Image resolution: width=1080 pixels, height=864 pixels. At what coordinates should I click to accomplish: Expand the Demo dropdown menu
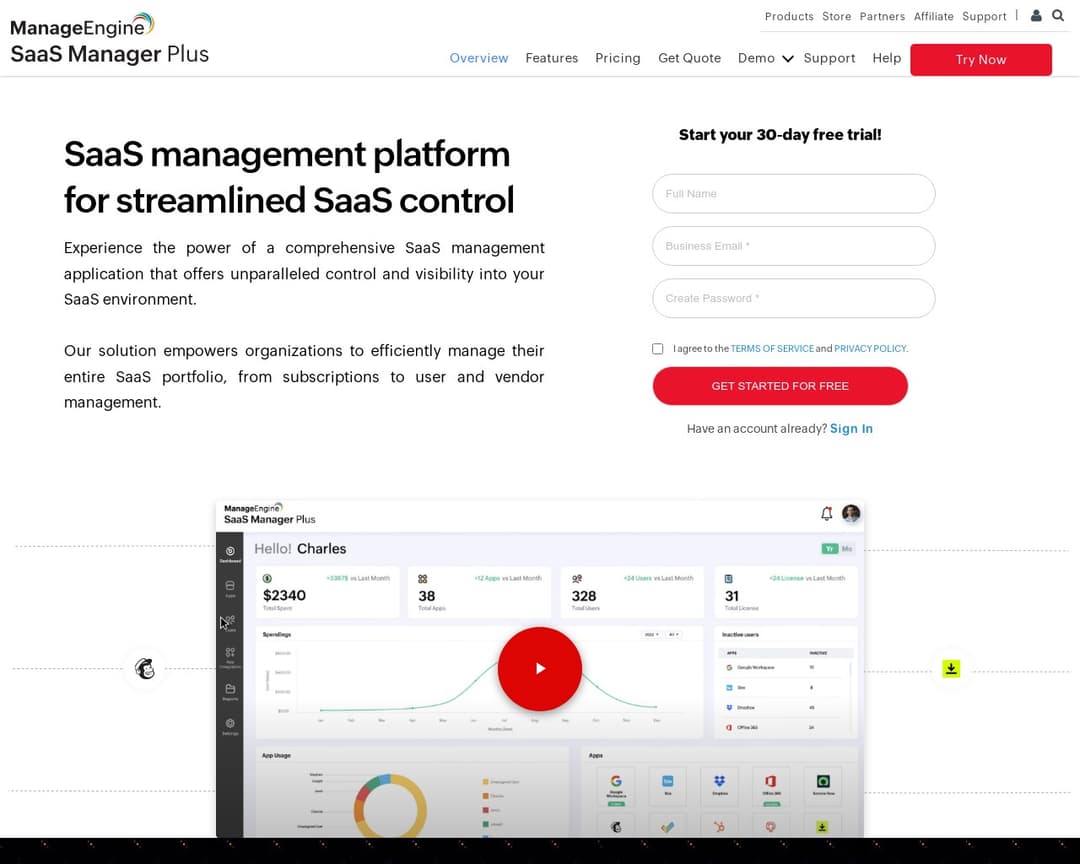click(x=765, y=59)
